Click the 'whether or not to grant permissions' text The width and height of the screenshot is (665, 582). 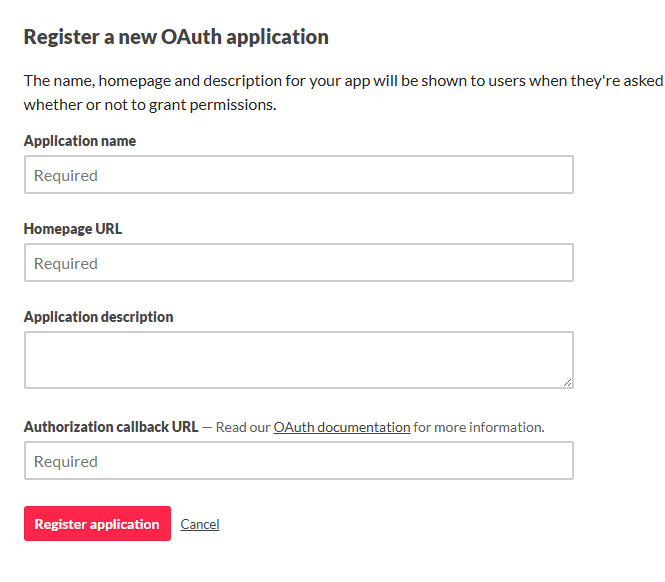coord(150,104)
